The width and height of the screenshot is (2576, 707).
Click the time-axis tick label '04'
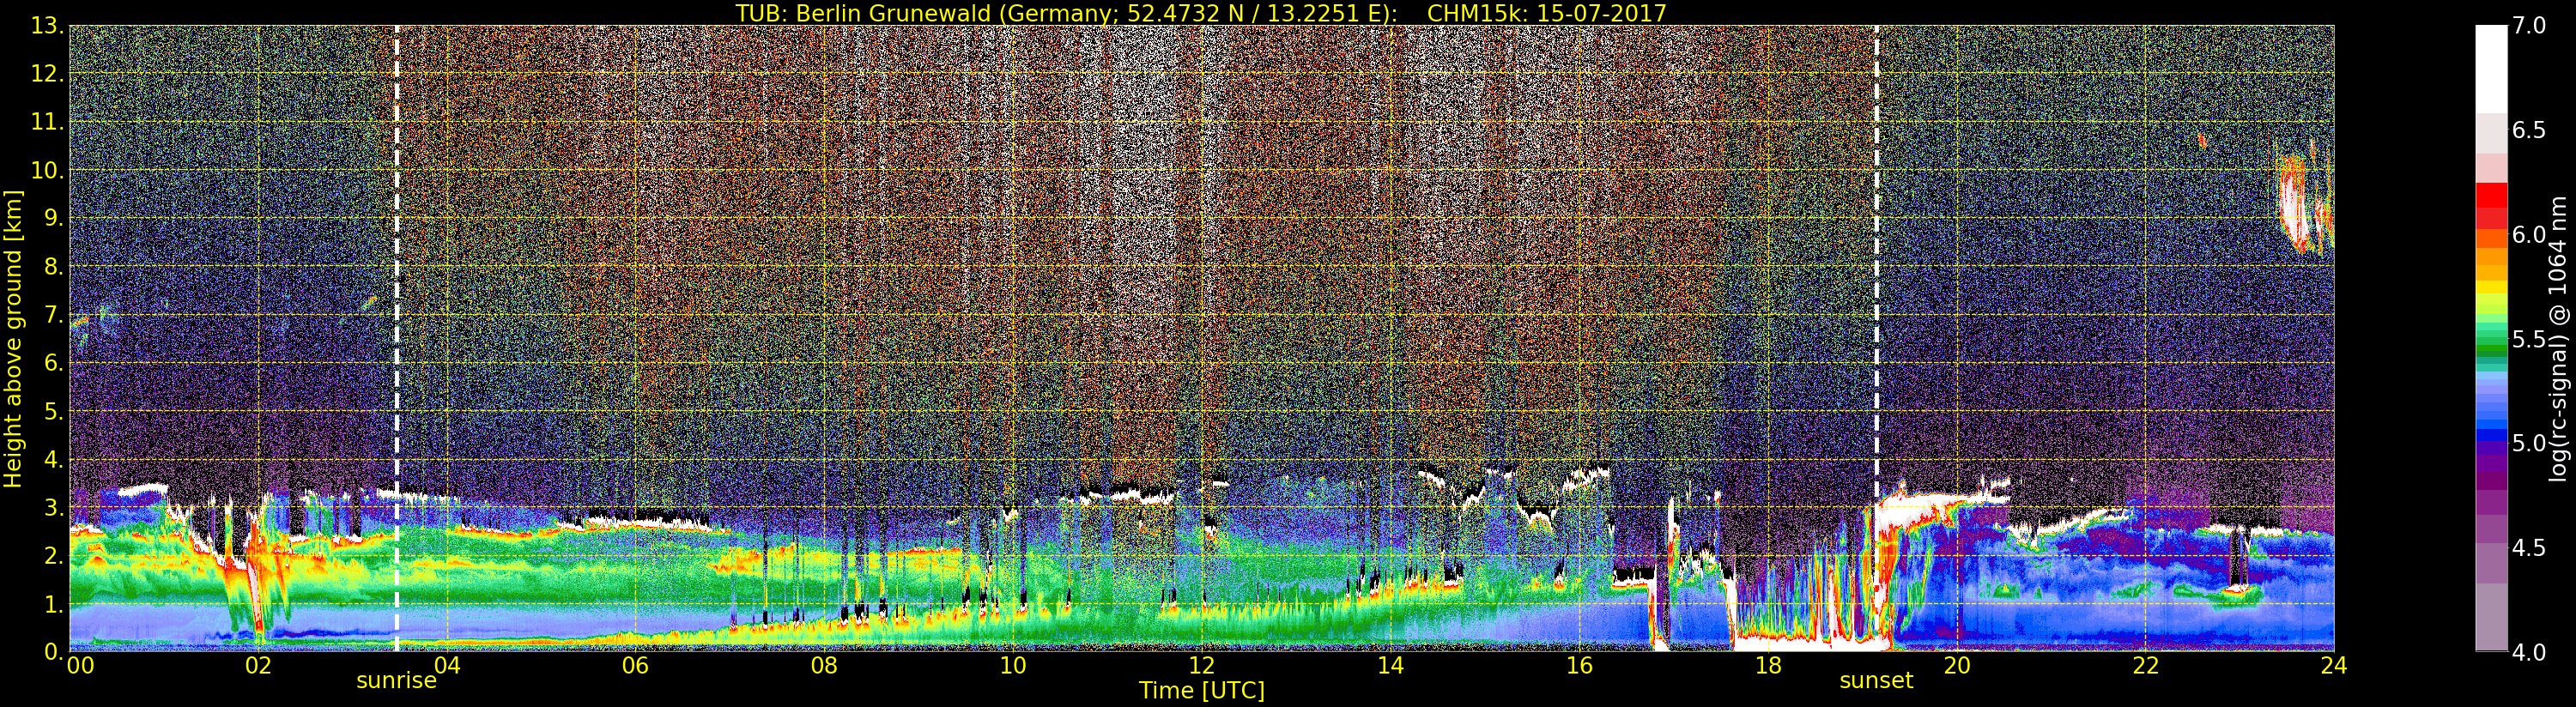(x=447, y=666)
